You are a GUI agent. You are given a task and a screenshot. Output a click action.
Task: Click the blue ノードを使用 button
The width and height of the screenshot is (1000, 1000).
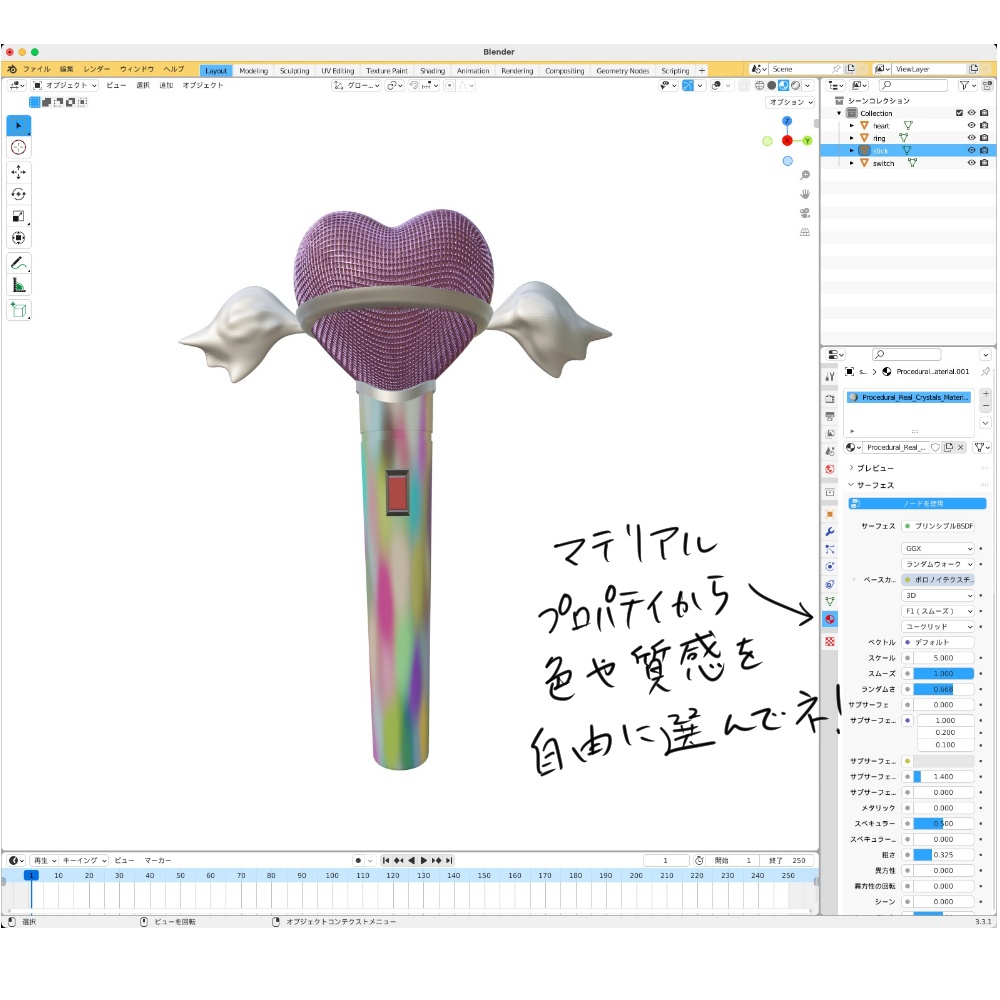coord(920,503)
